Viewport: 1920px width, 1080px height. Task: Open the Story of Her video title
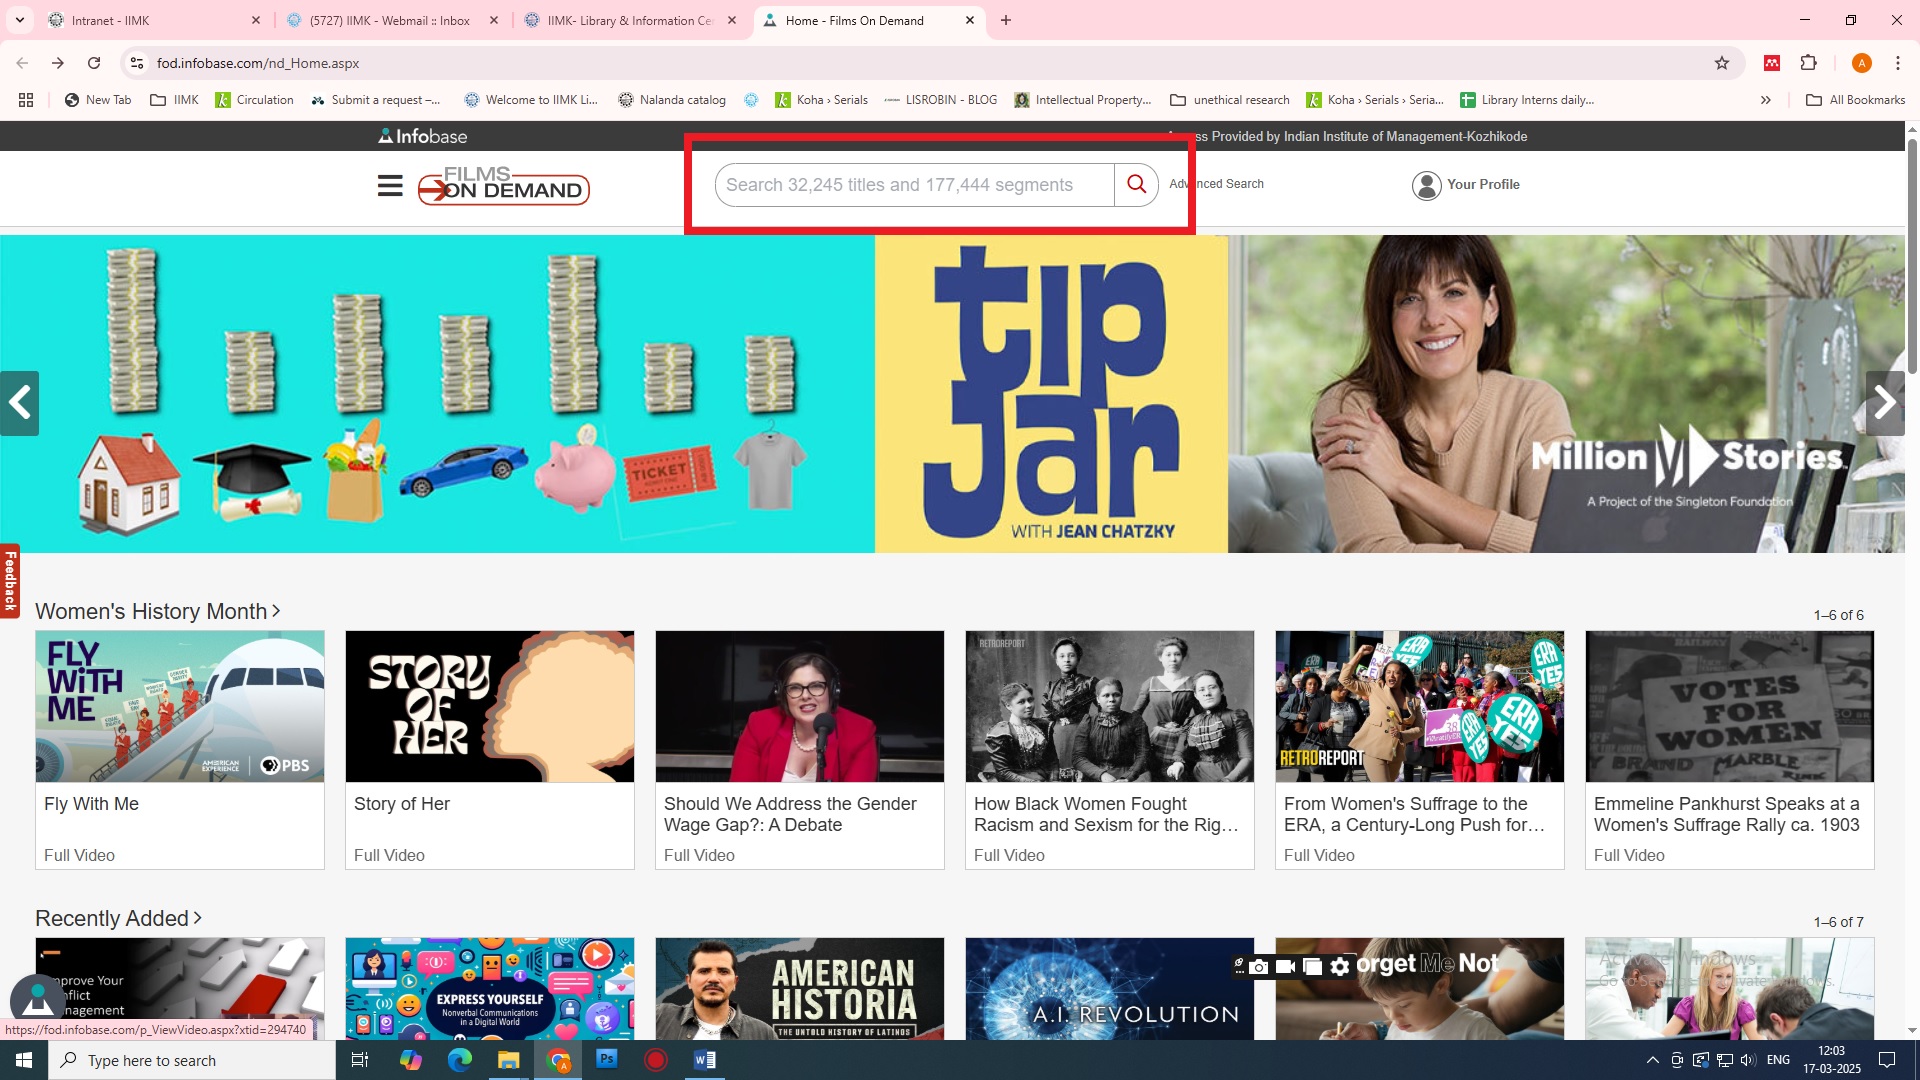(402, 804)
